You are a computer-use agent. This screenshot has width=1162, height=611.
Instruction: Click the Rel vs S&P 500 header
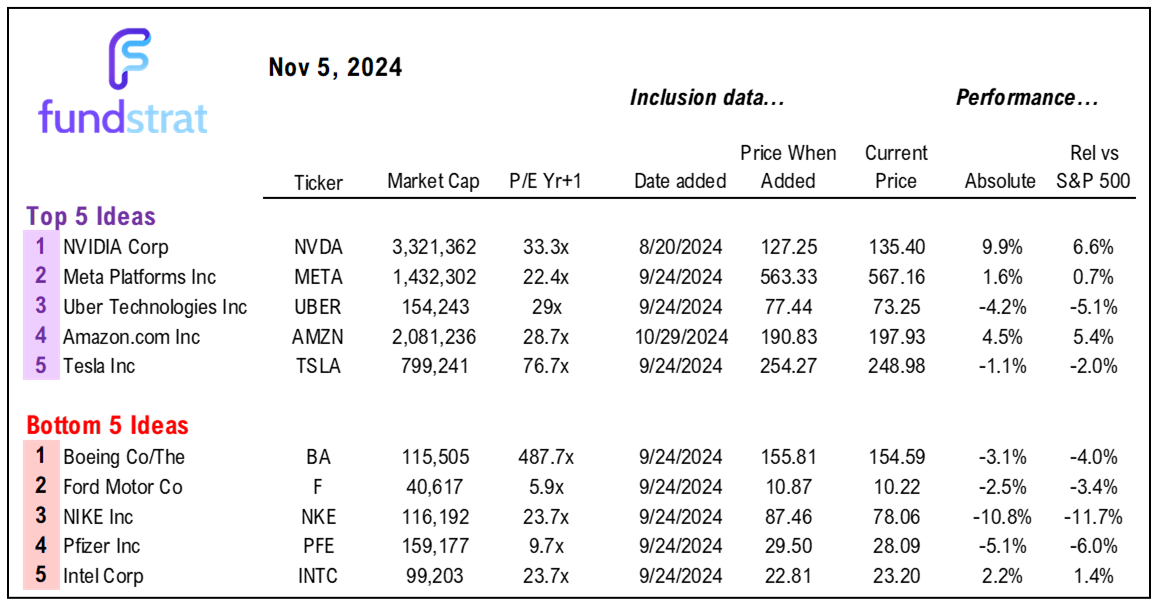(x=1094, y=167)
